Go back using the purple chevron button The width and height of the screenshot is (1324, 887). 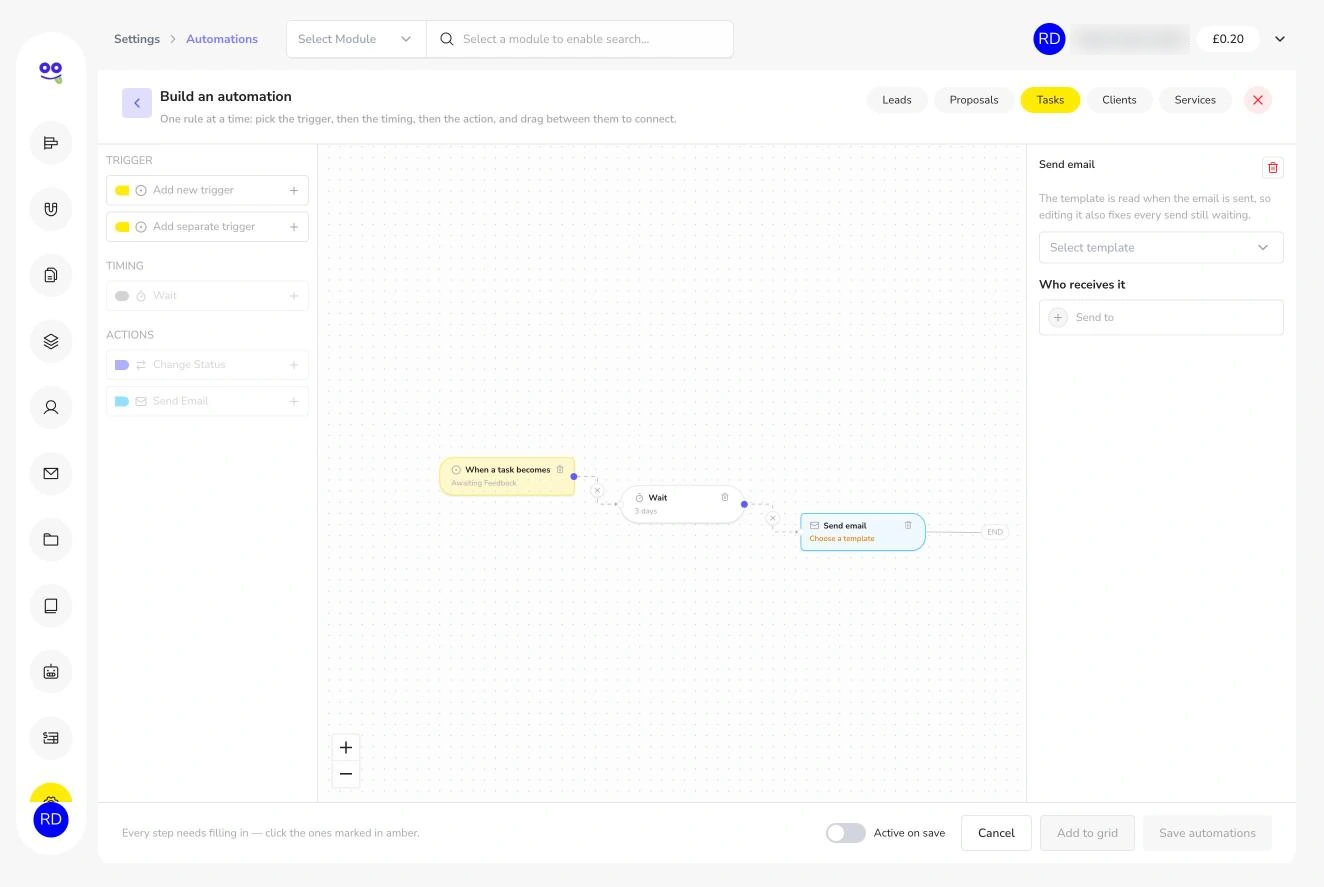[137, 103]
